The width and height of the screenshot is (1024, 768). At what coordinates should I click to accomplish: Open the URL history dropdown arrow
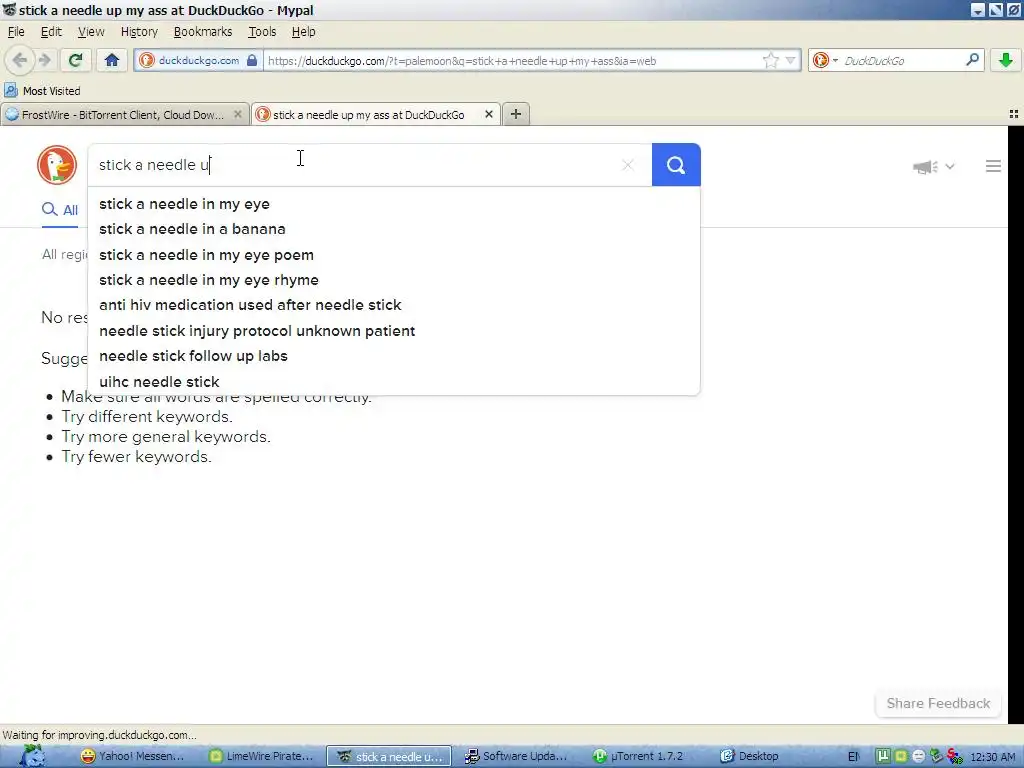pyautogui.click(x=790, y=61)
